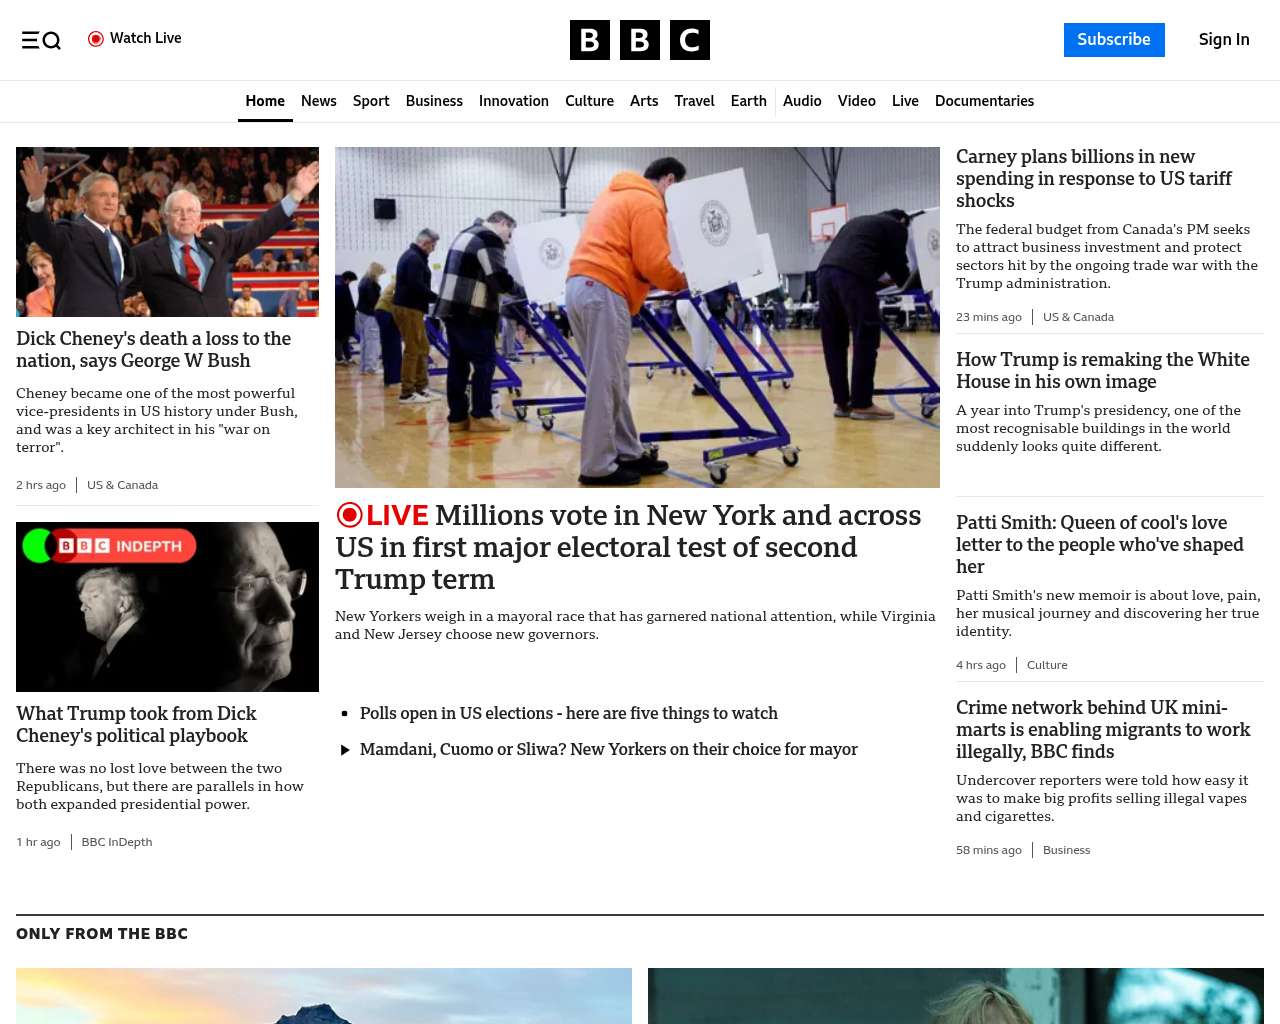This screenshot has height=1024, width=1280.
Task: Read Carney plans billions spending headline
Action: click(1093, 178)
